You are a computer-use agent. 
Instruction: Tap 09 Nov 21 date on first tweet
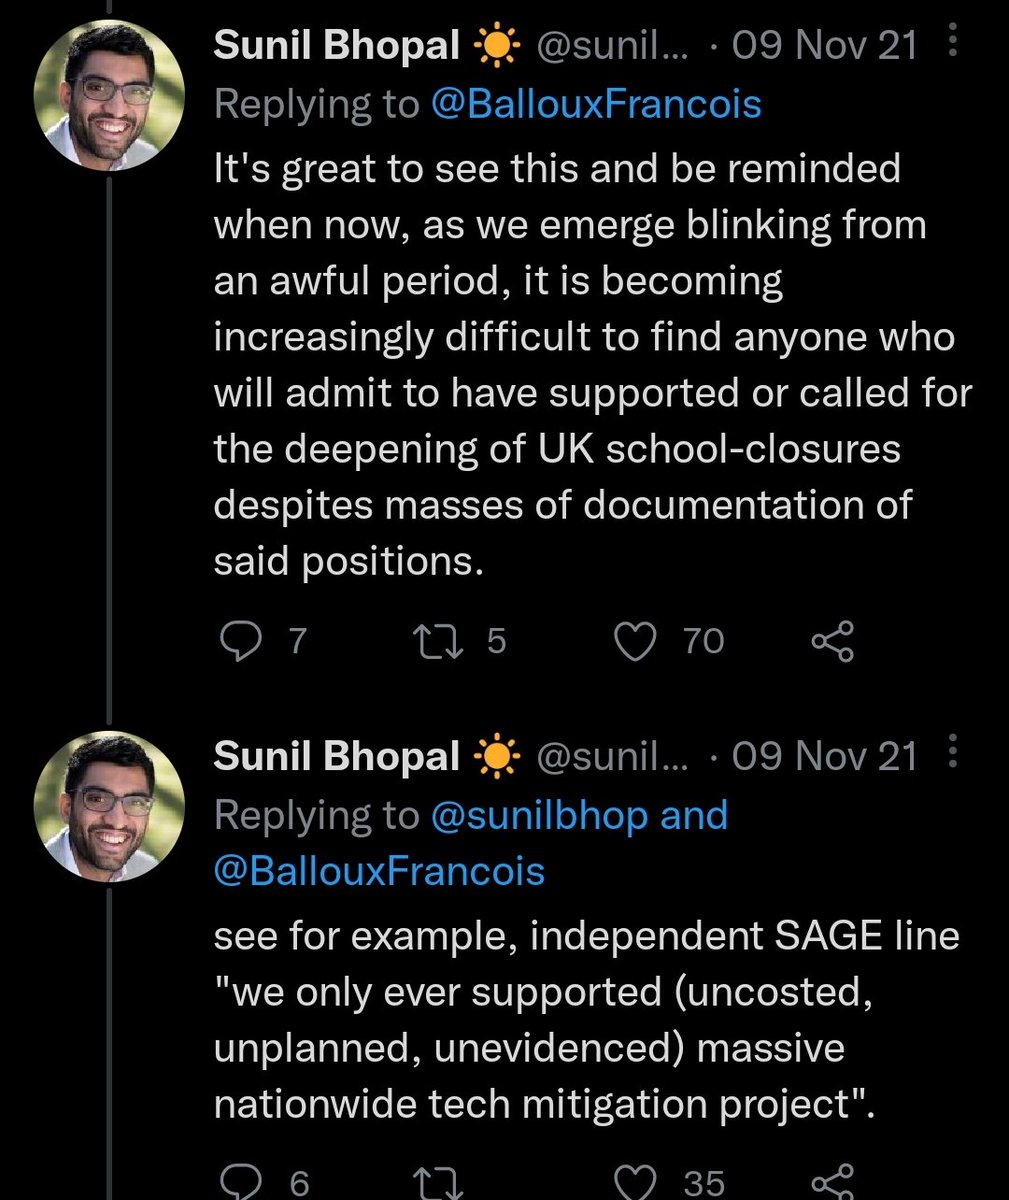coord(824,46)
